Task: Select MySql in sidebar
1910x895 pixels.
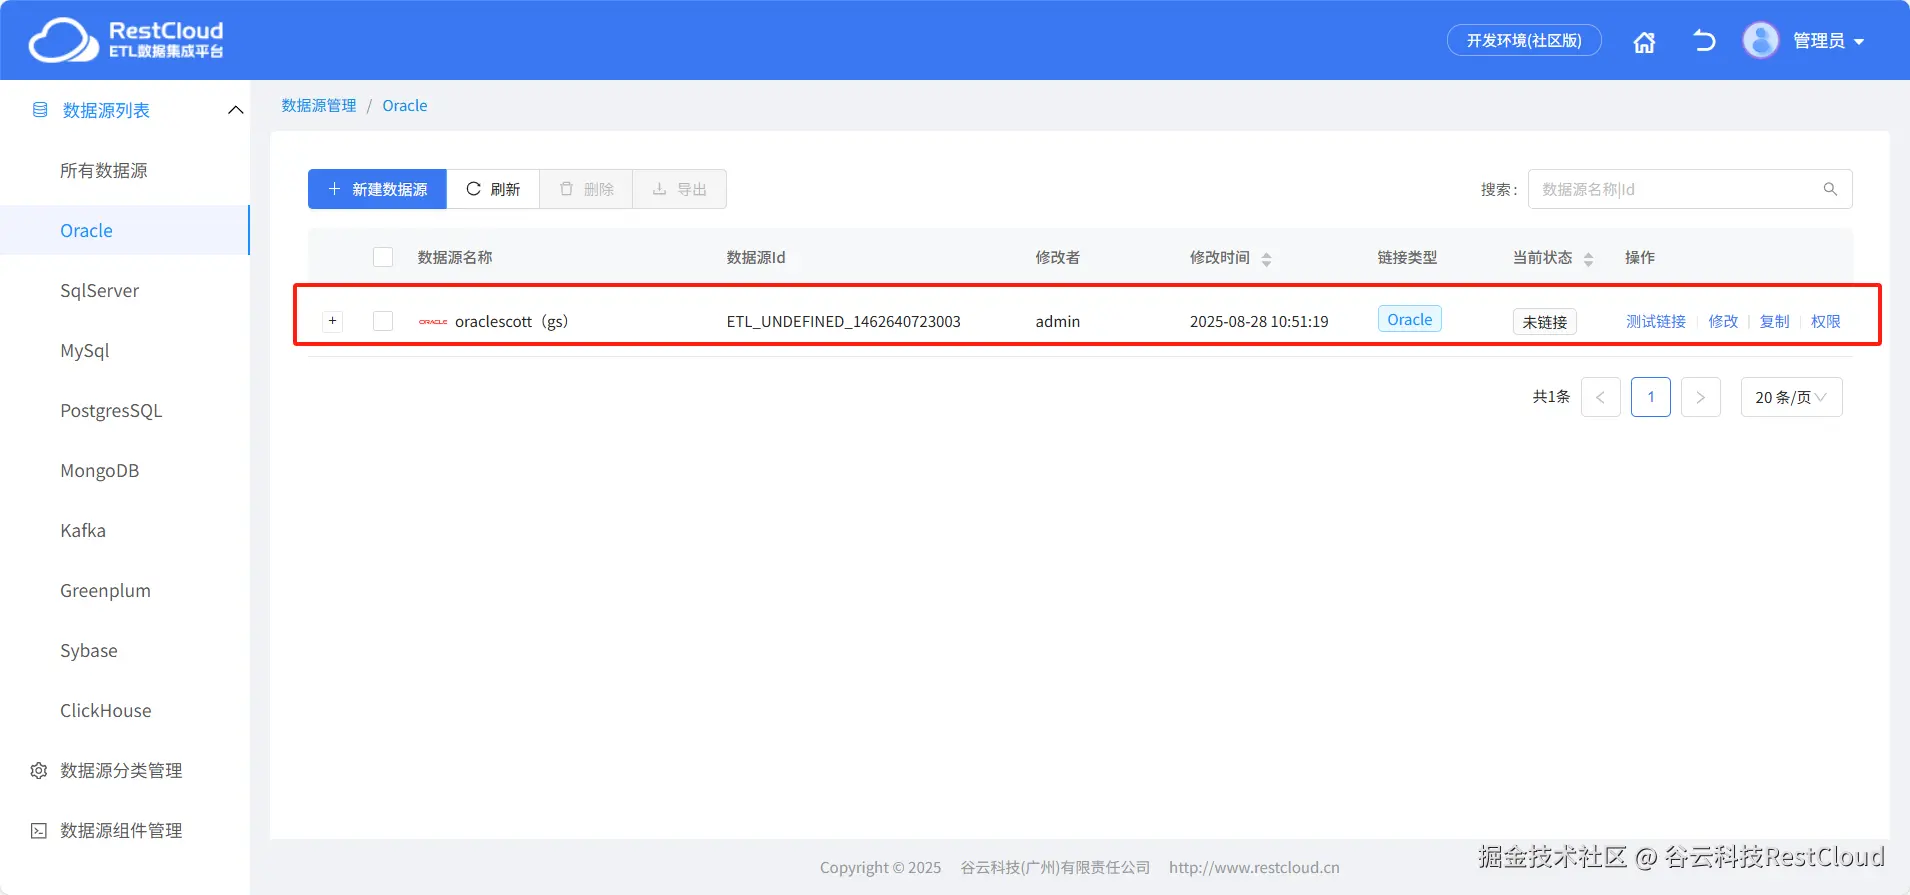Action: (x=85, y=351)
